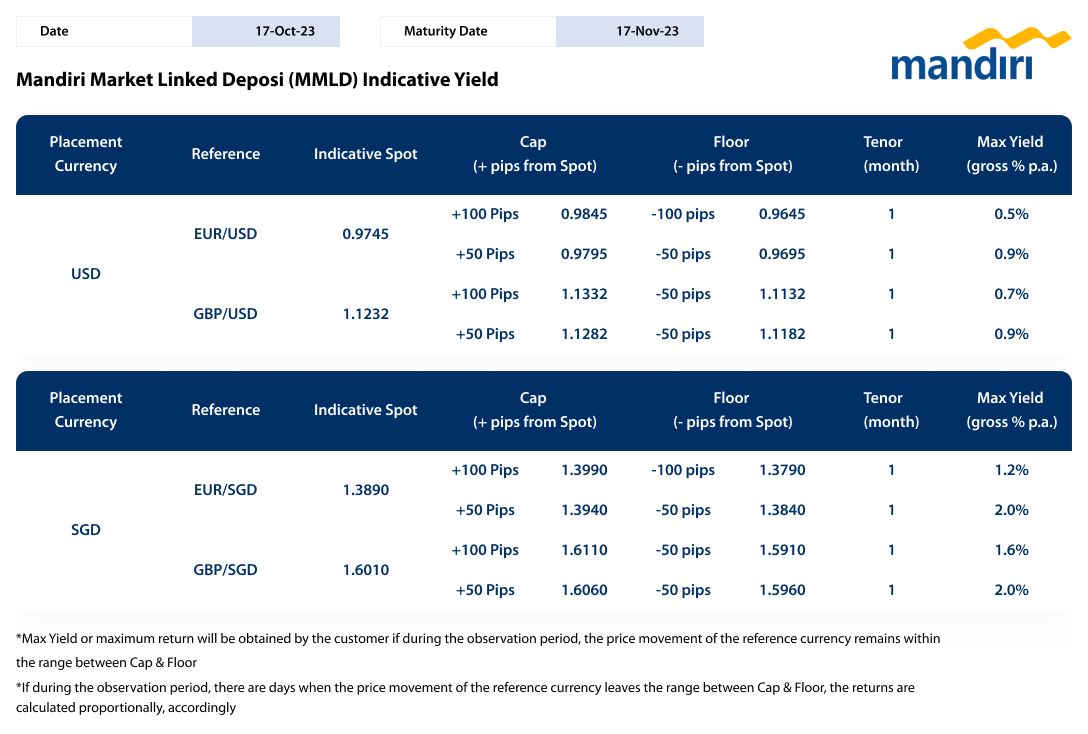Click "-100 pips" next to floor 0.9645

pos(683,214)
